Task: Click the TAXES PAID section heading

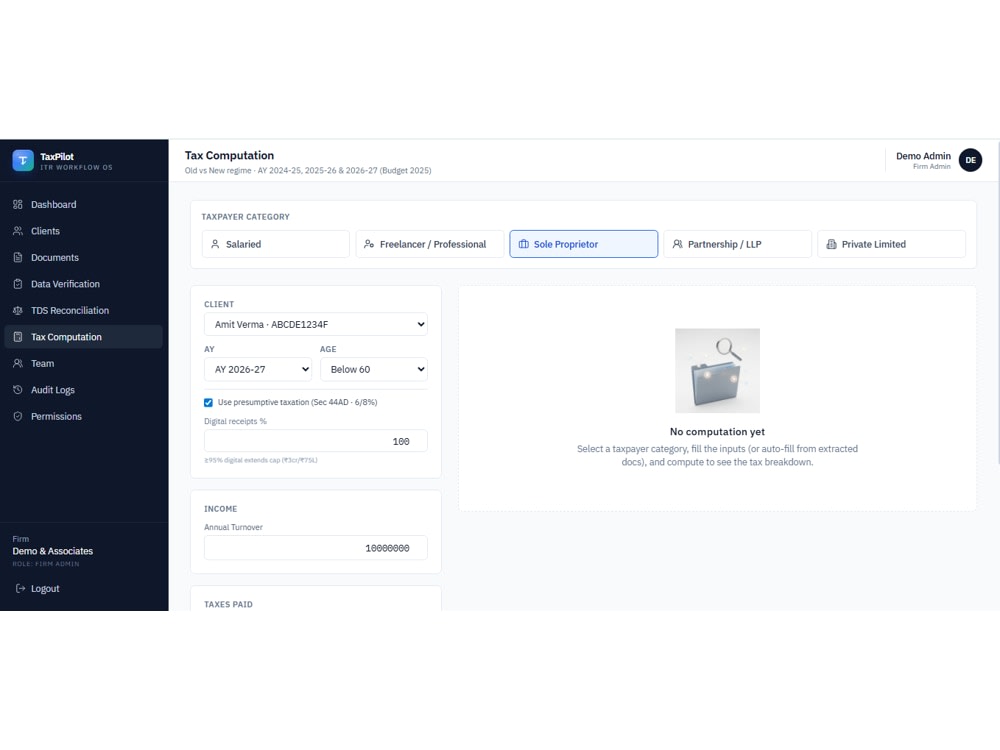Action: point(228,605)
